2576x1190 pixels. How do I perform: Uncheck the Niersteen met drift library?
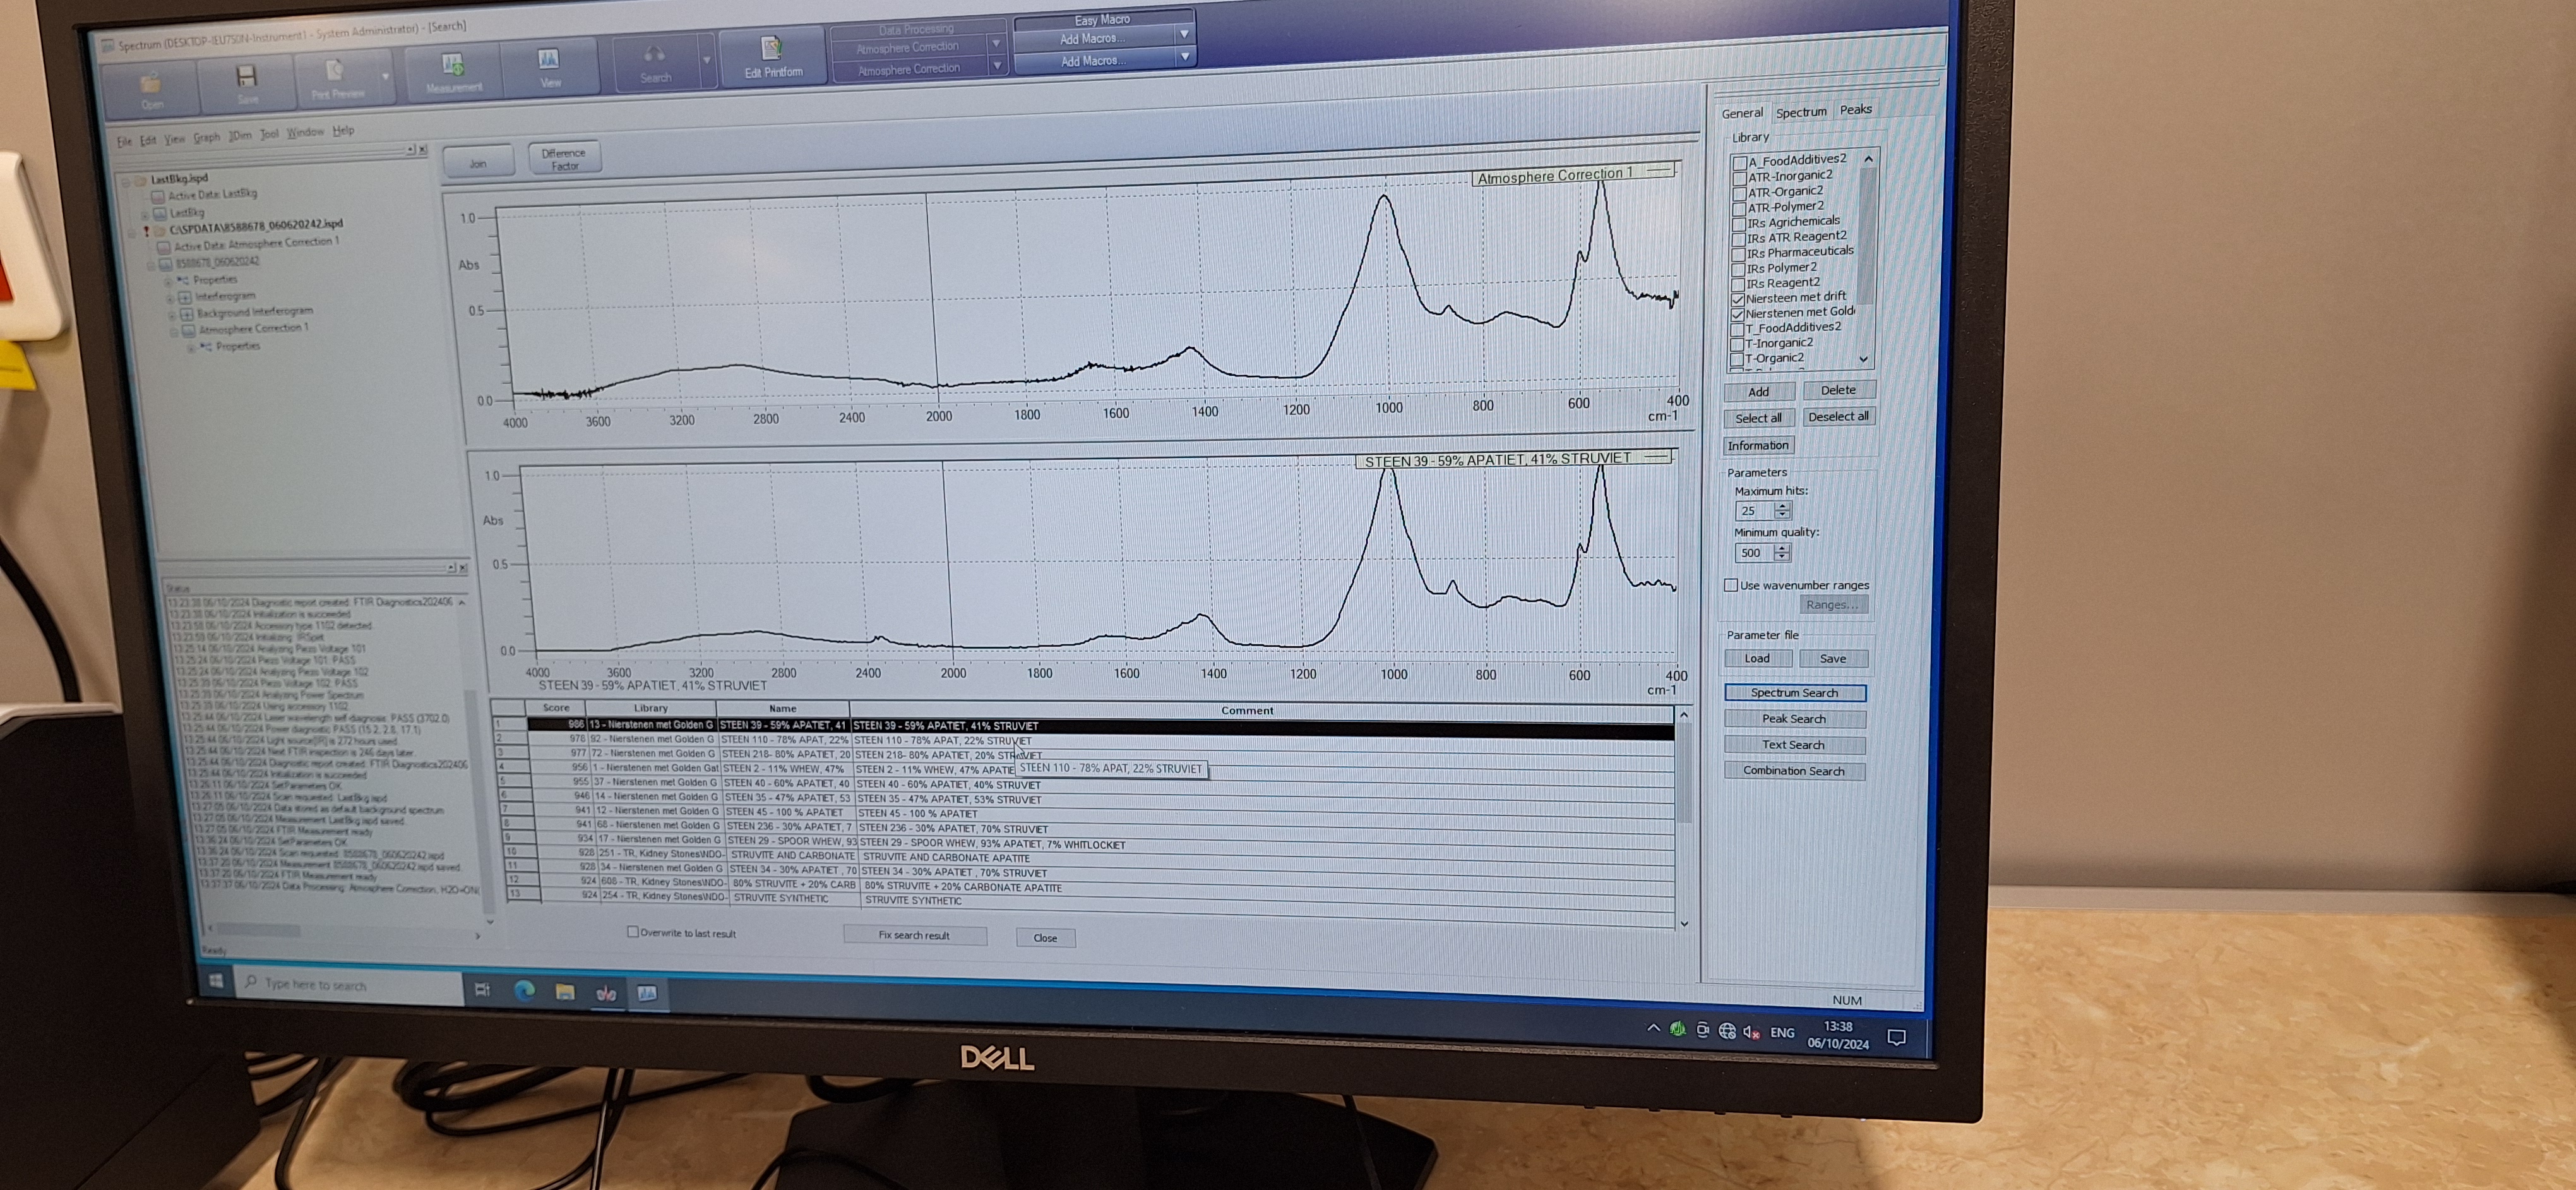coord(1738,299)
